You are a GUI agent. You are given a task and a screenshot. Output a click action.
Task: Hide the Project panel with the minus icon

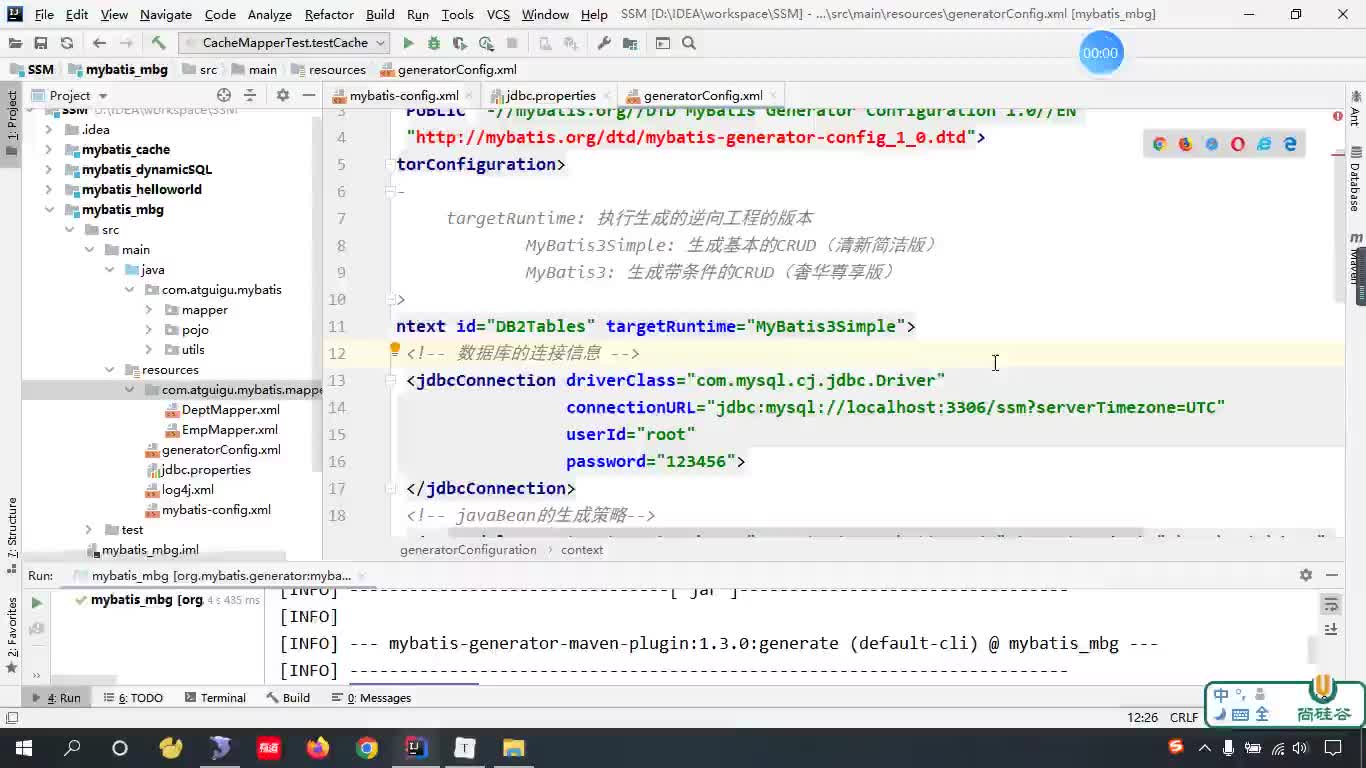(309, 95)
